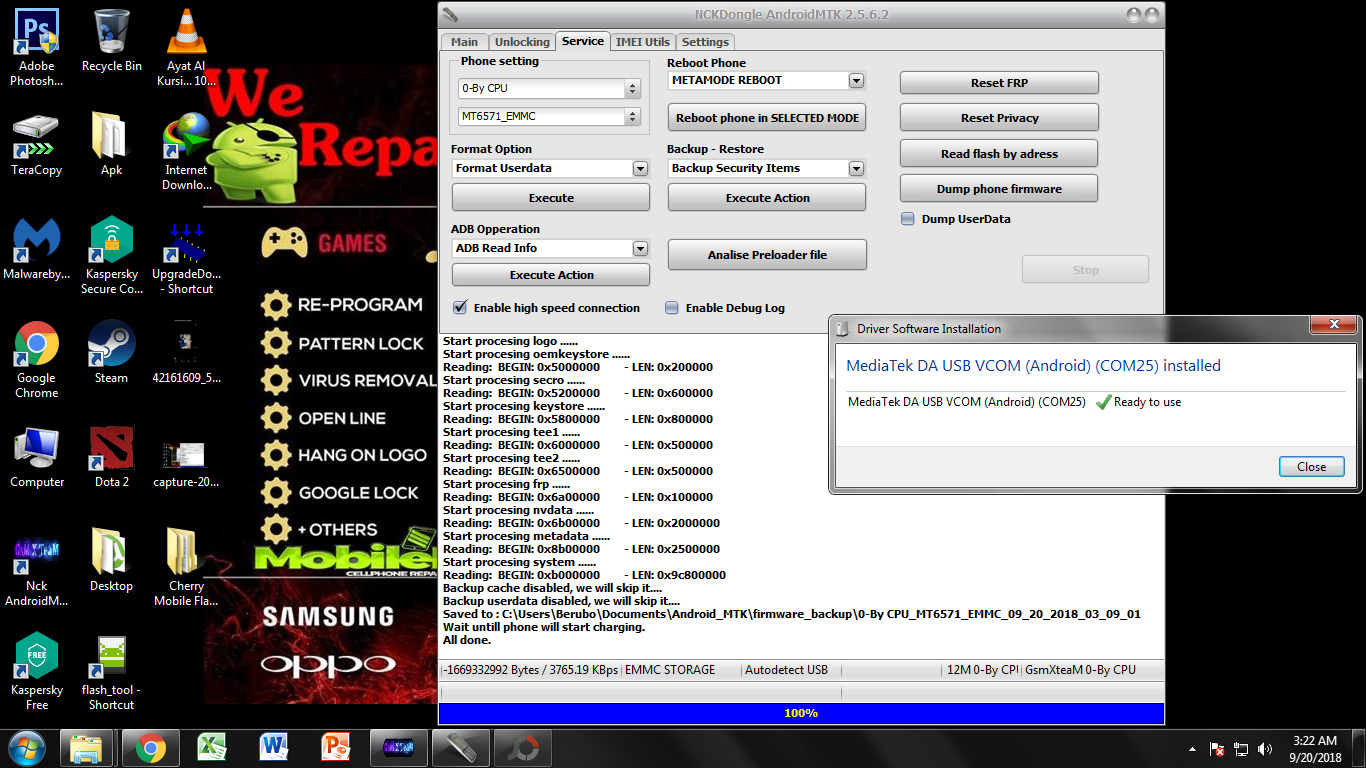1366x768 pixels.
Task: Click the Reset Privacy button
Action: coord(999,118)
